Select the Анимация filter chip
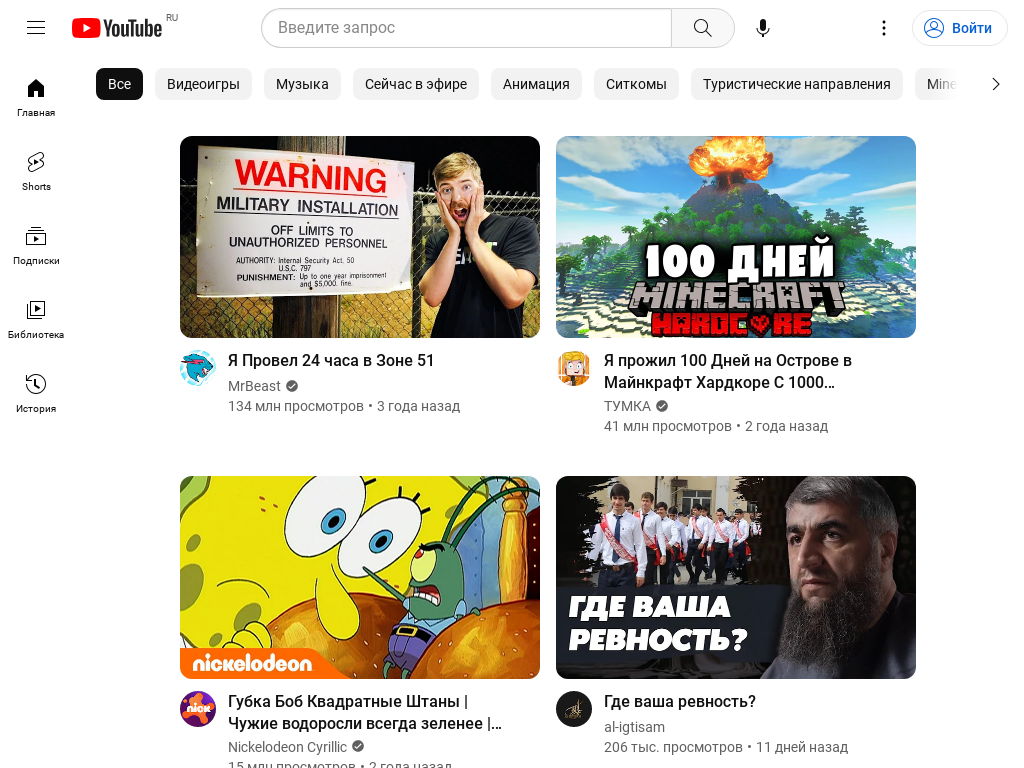The height and width of the screenshot is (768, 1024). (536, 84)
